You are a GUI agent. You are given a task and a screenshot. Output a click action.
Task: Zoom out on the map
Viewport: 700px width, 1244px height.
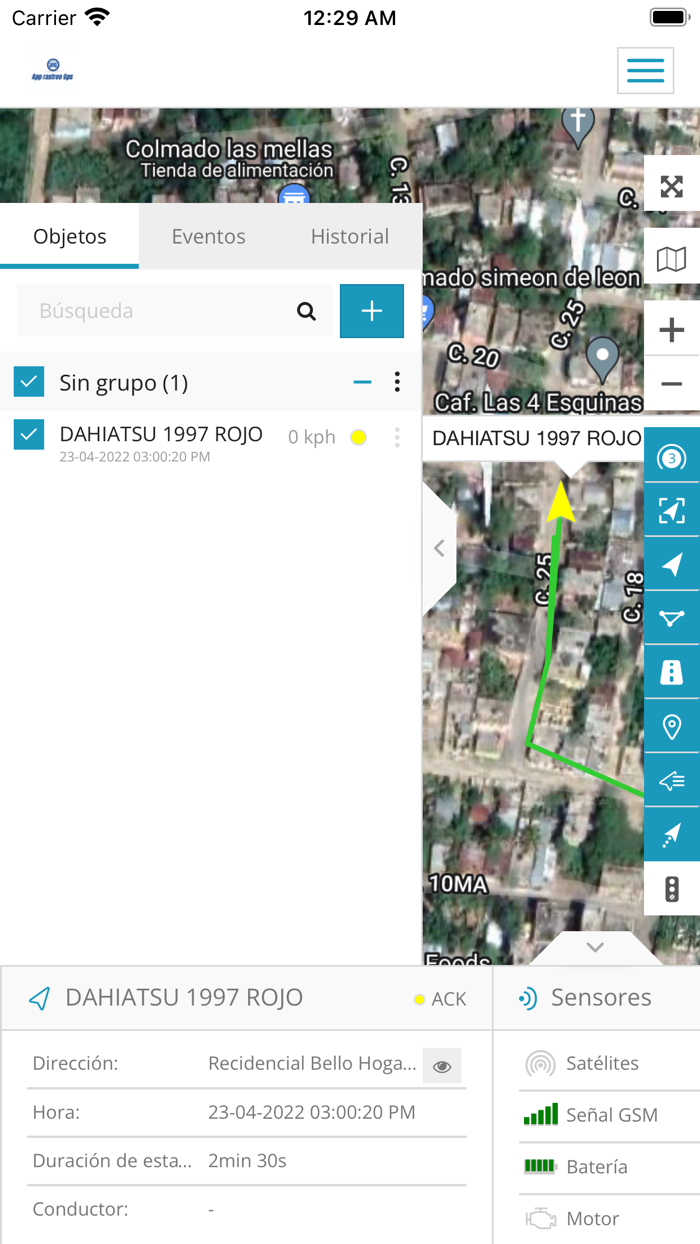672,384
